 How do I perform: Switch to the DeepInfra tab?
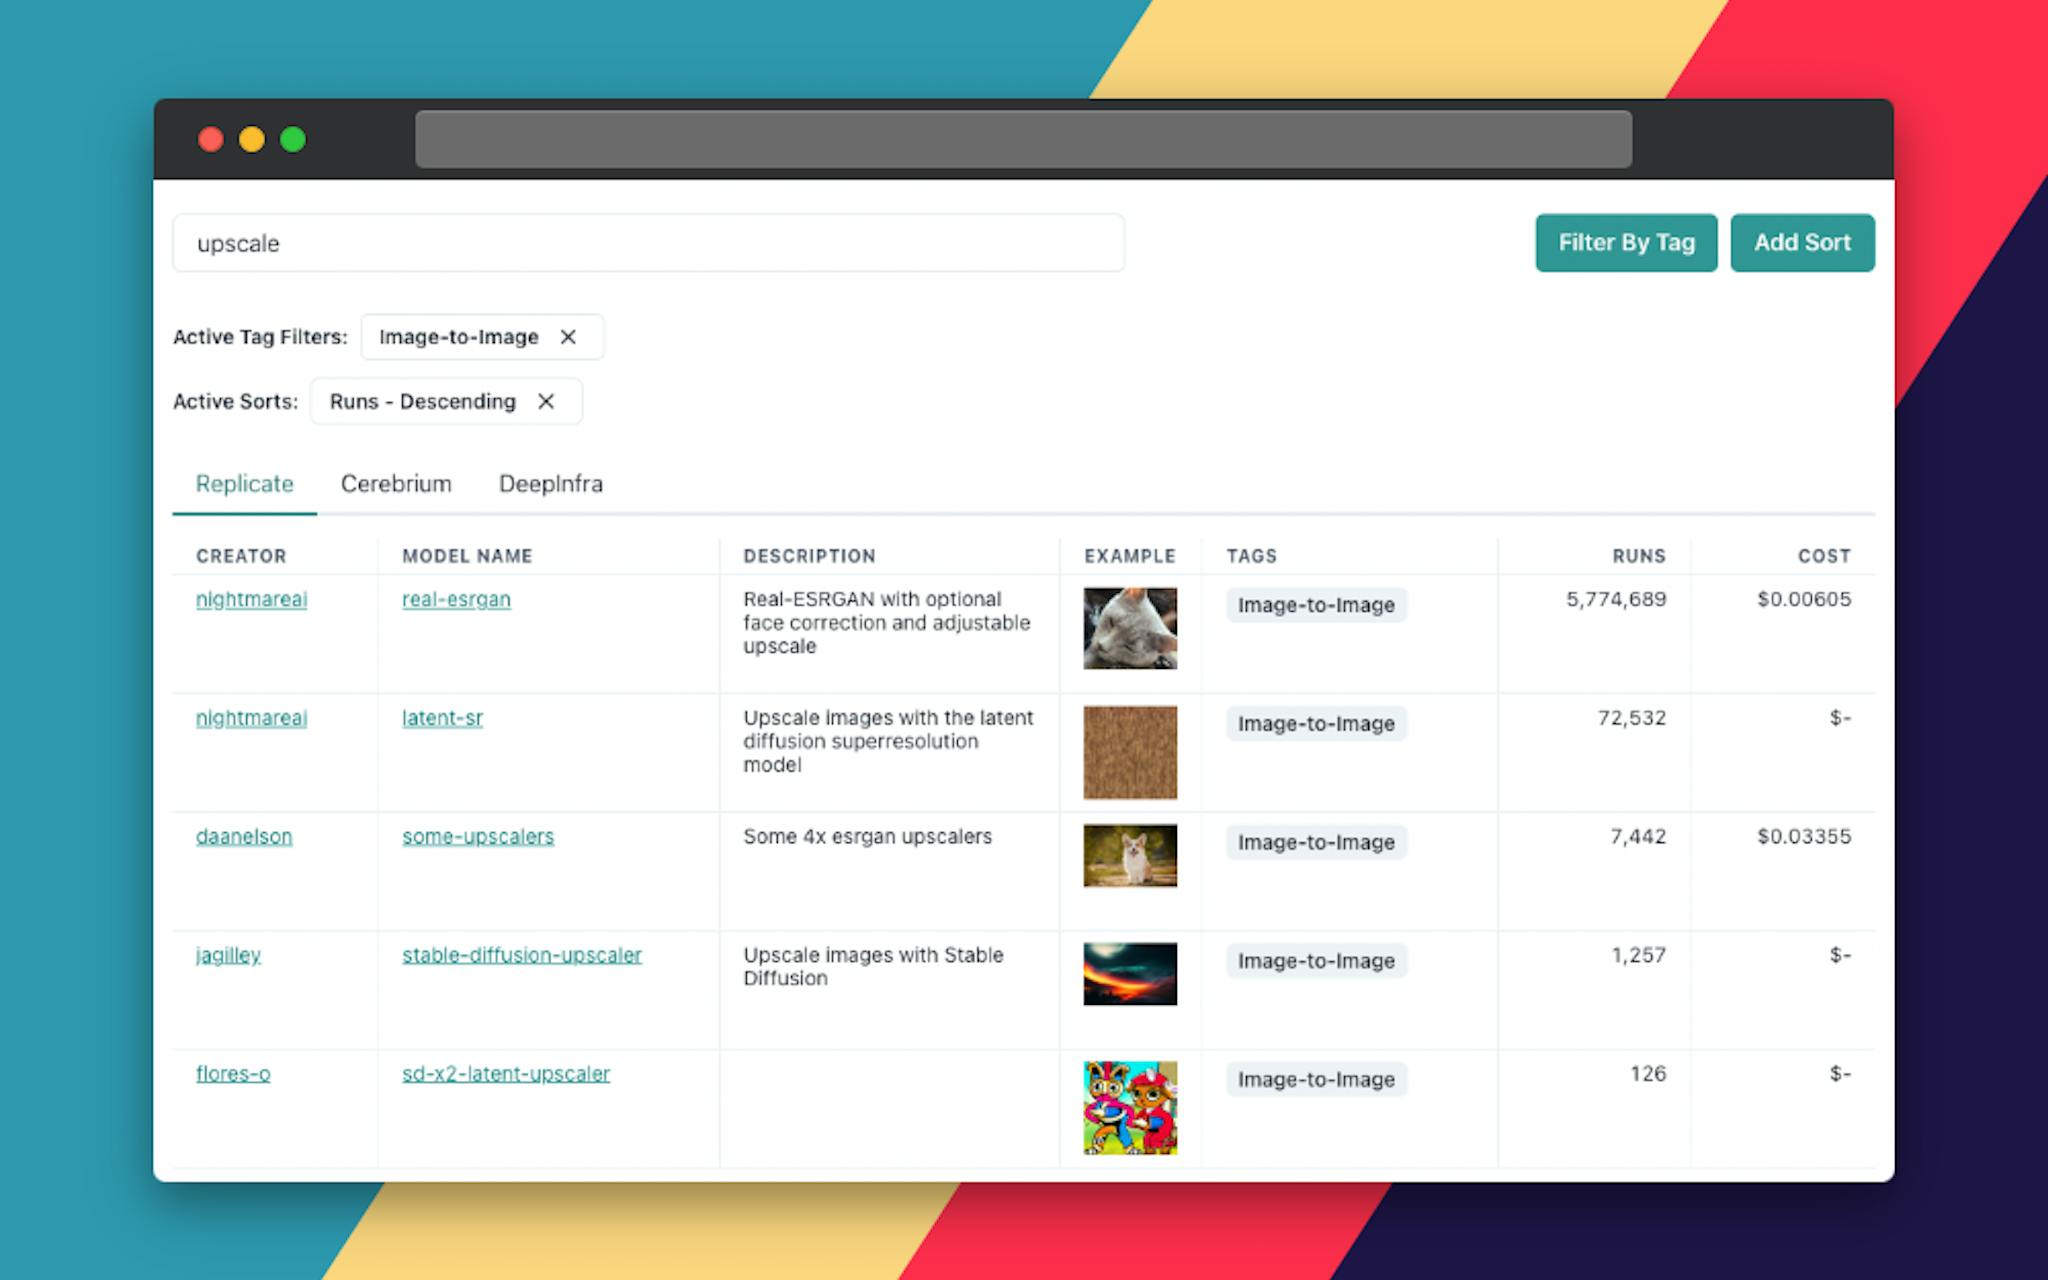(550, 484)
